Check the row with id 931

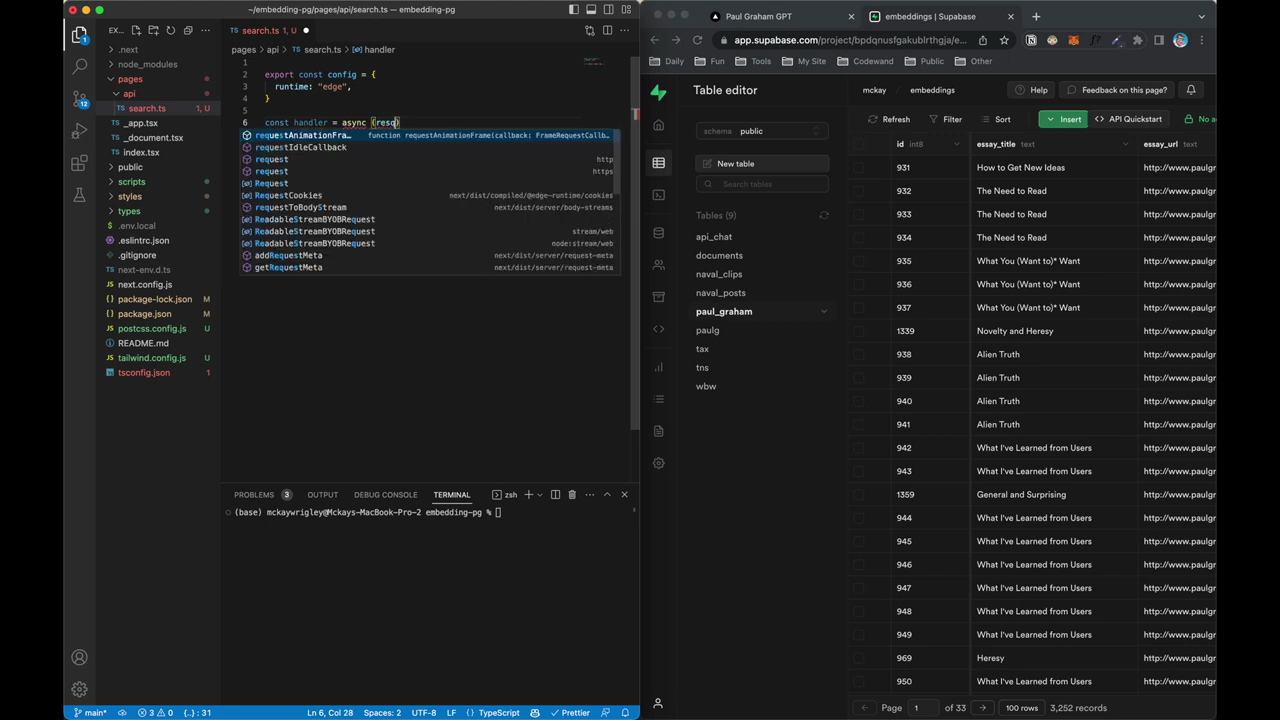[859, 167]
